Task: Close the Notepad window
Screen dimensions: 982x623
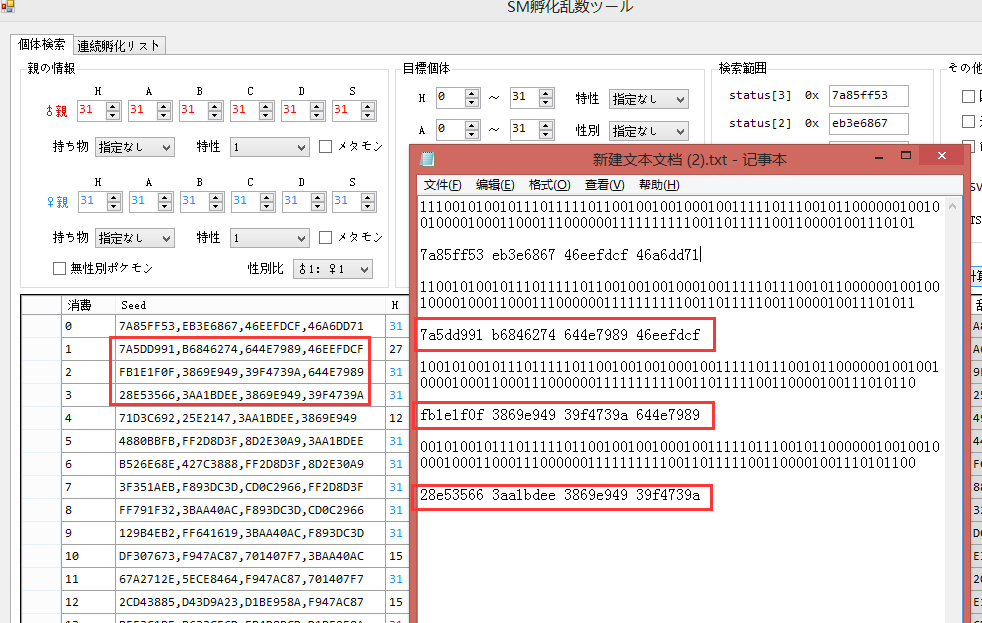Action: click(941, 158)
